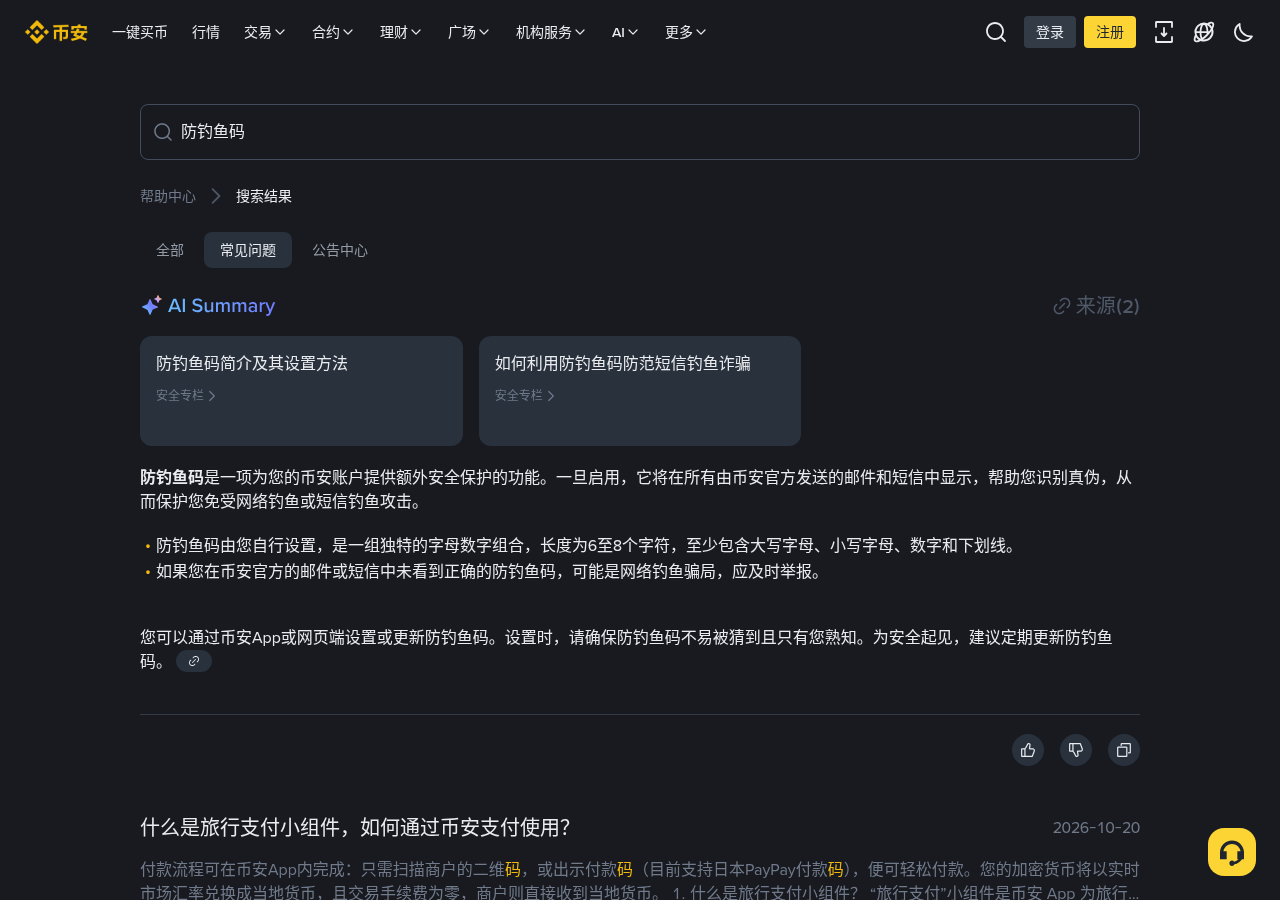Open the 行情 menu item
This screenshot has width=1280, height=900.
[x=206, y=32]
